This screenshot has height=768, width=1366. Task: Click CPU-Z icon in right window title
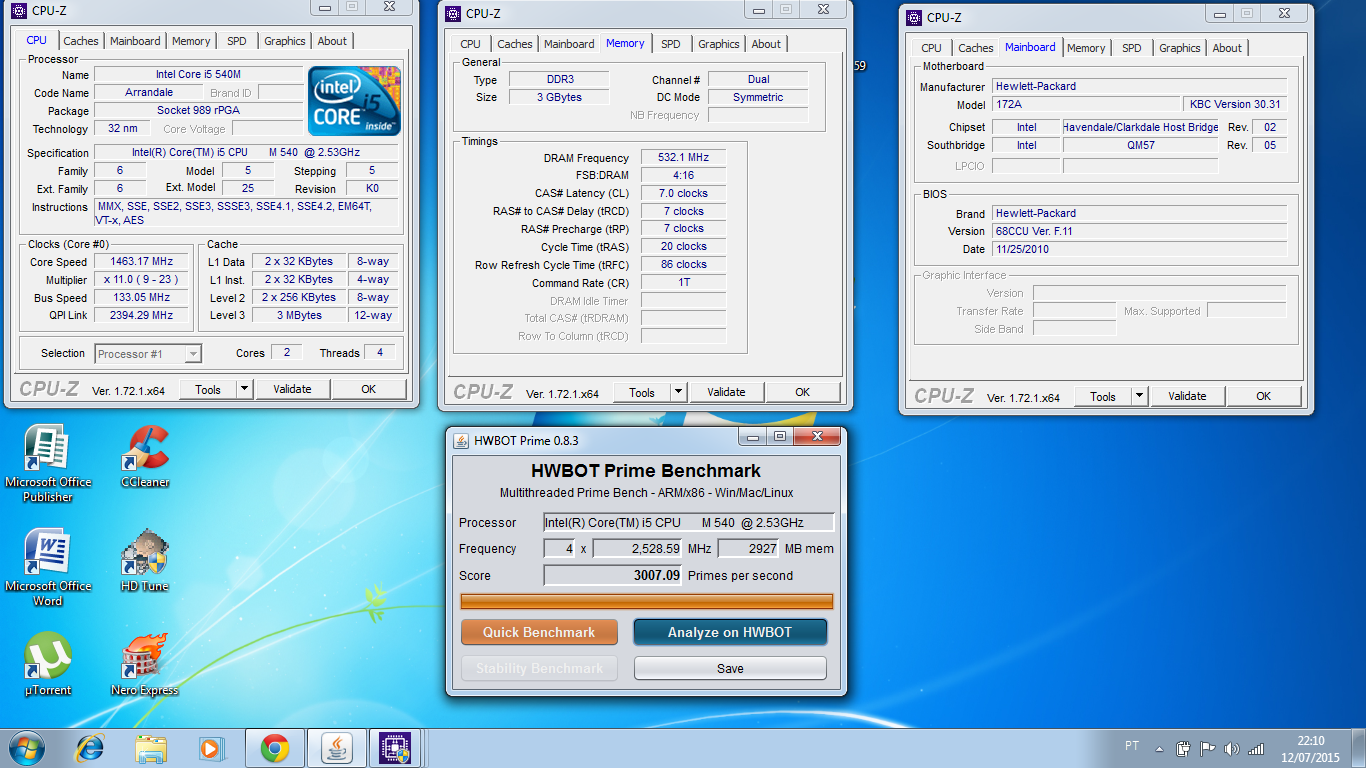[914, 17]
